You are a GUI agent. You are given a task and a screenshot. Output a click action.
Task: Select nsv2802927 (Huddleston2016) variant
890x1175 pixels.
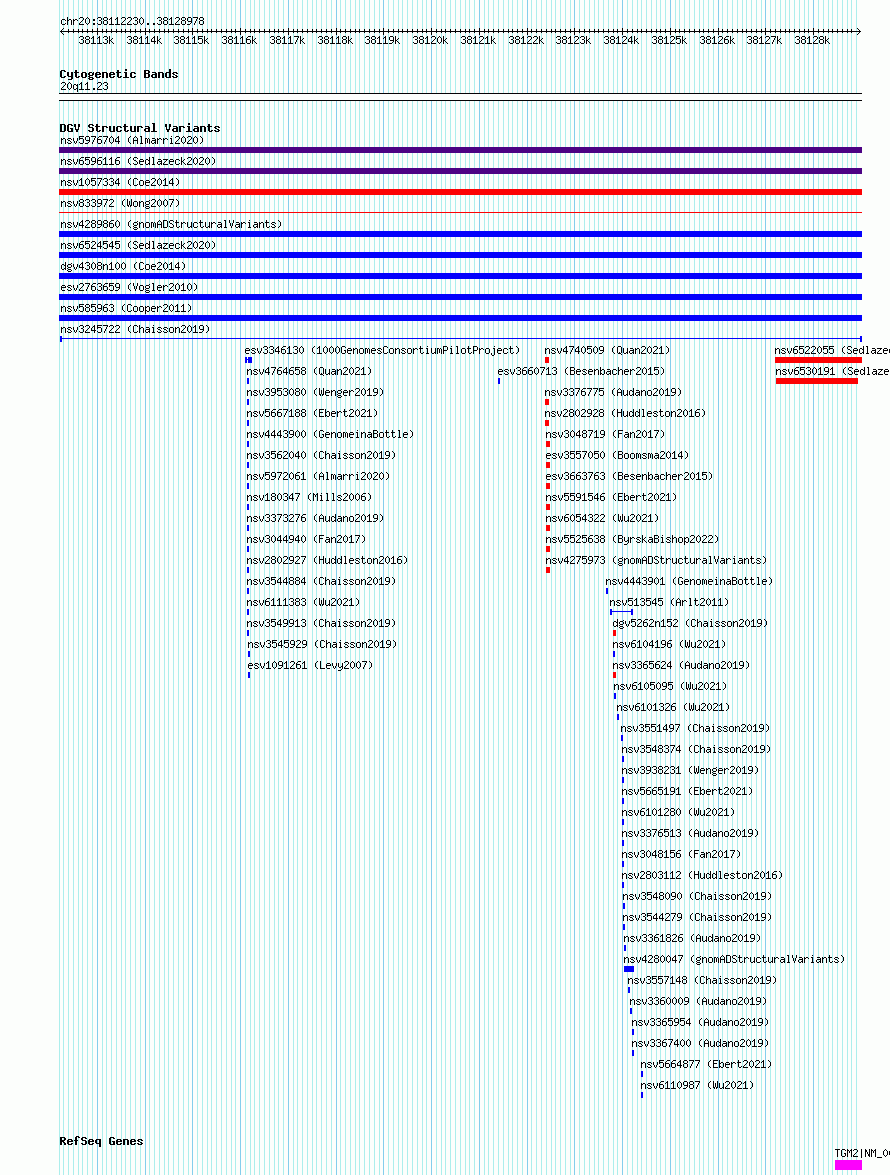point(327,560)
